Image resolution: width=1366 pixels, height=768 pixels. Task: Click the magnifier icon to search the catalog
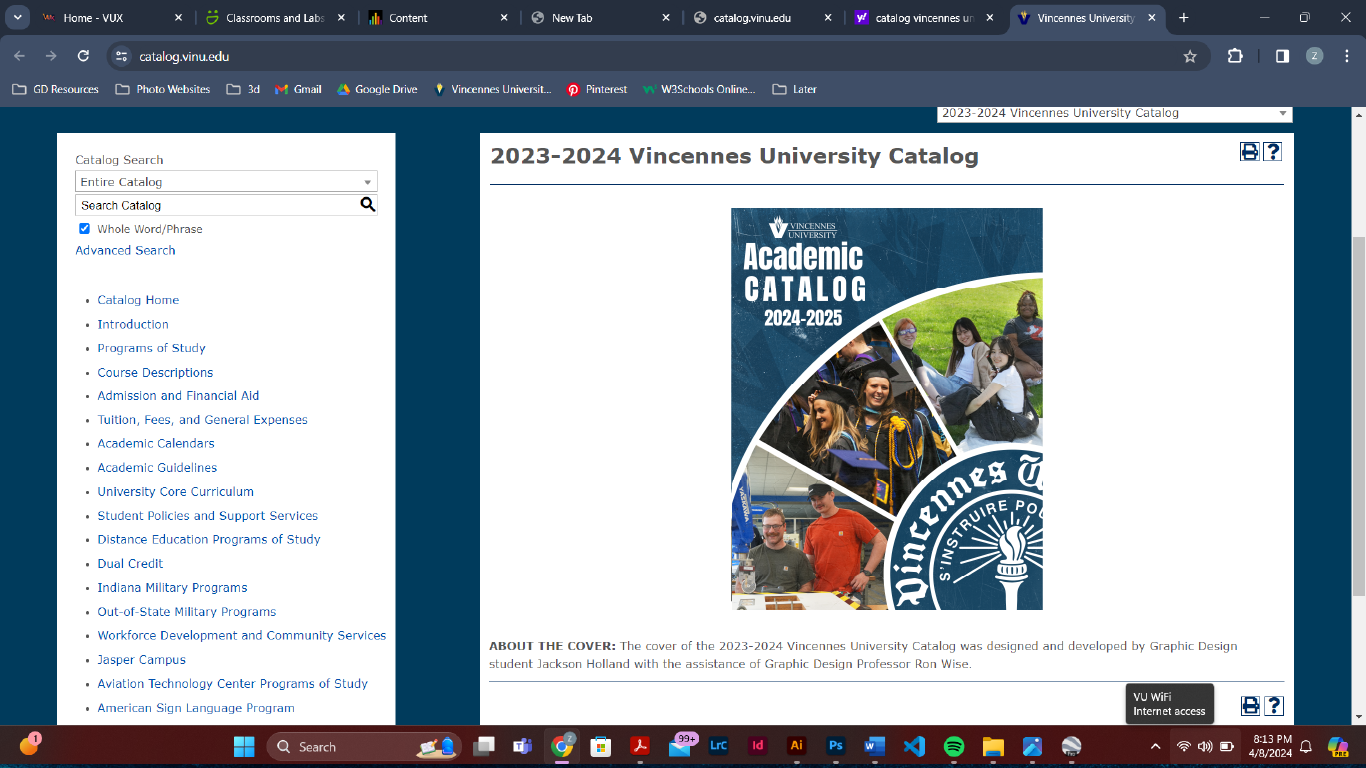tap(367, 205)
